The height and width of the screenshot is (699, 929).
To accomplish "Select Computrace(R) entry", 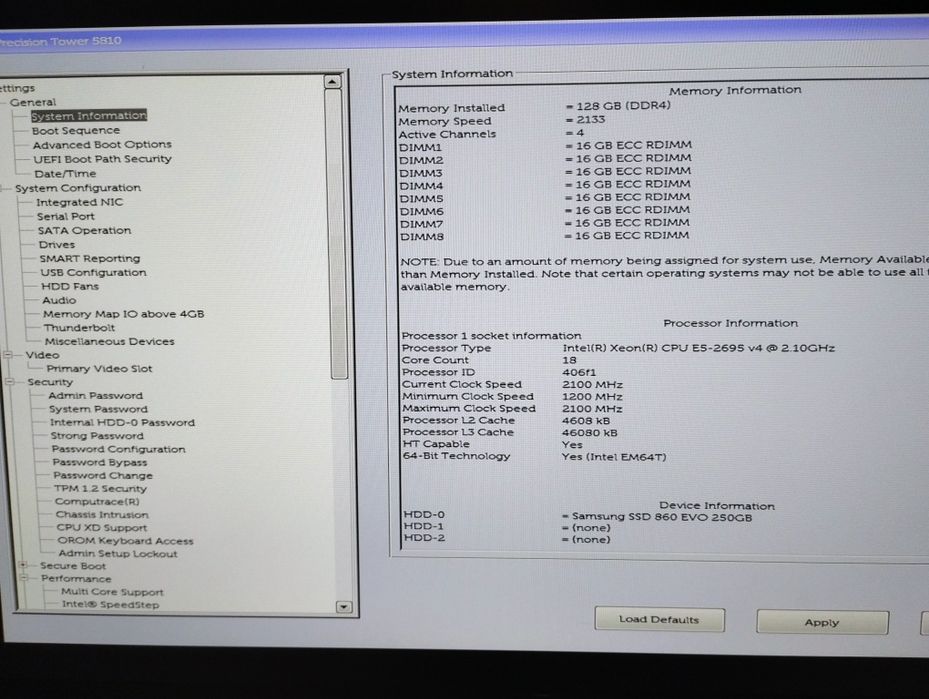I will [97, 502].
